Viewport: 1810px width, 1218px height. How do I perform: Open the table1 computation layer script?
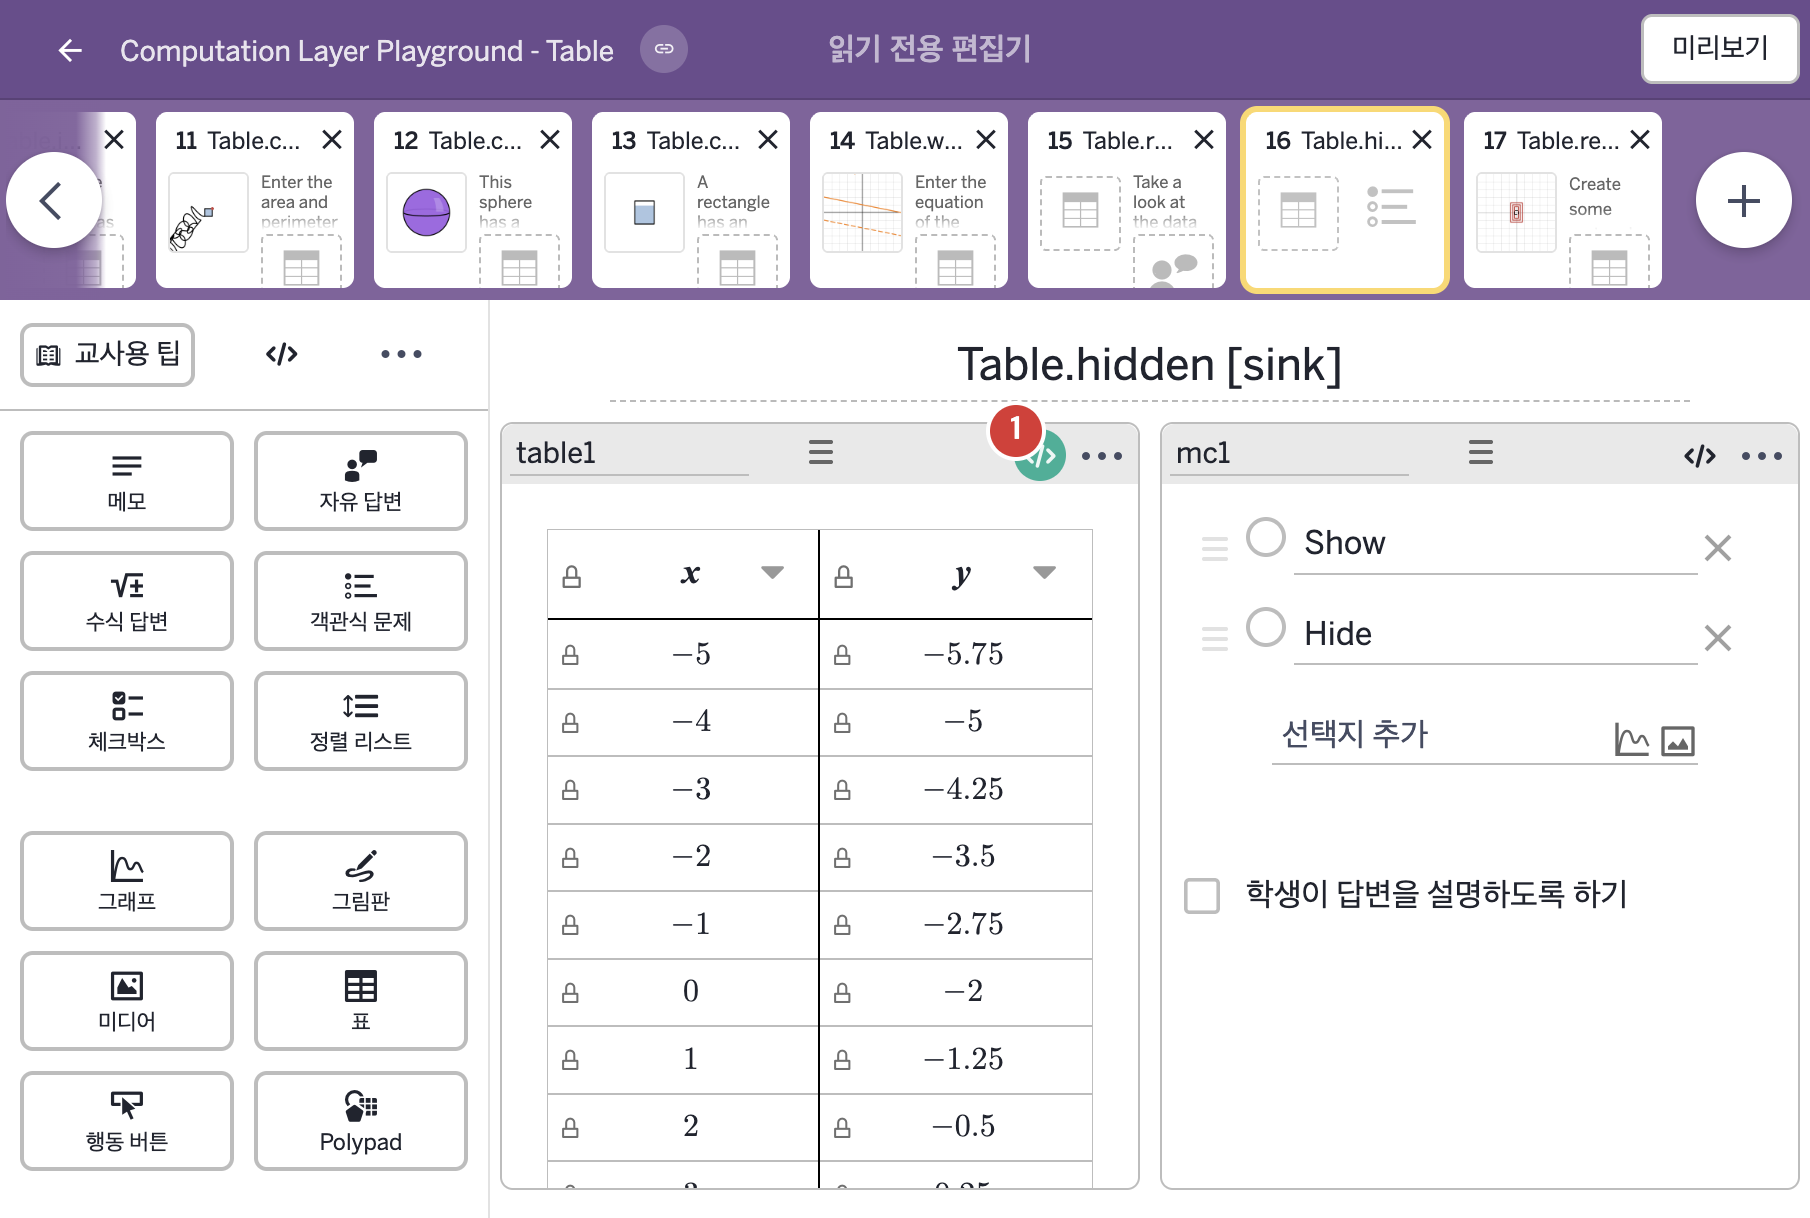pyautogui.click(x=1041, y=456)
